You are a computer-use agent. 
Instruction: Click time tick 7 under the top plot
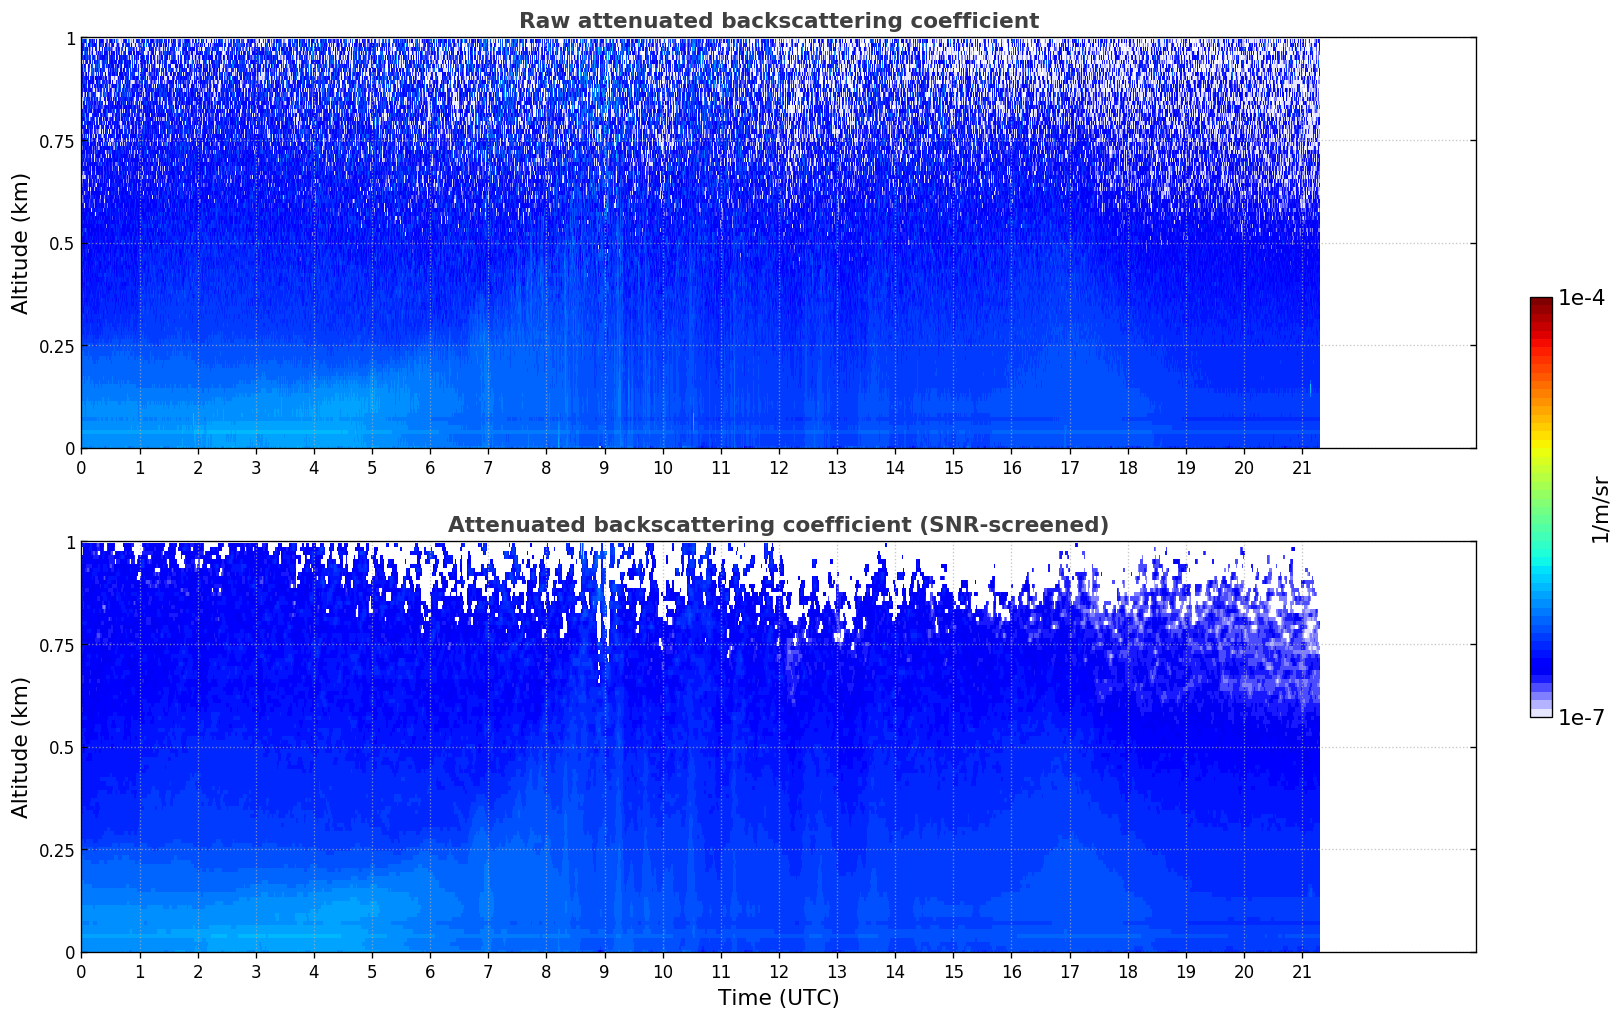488,467
